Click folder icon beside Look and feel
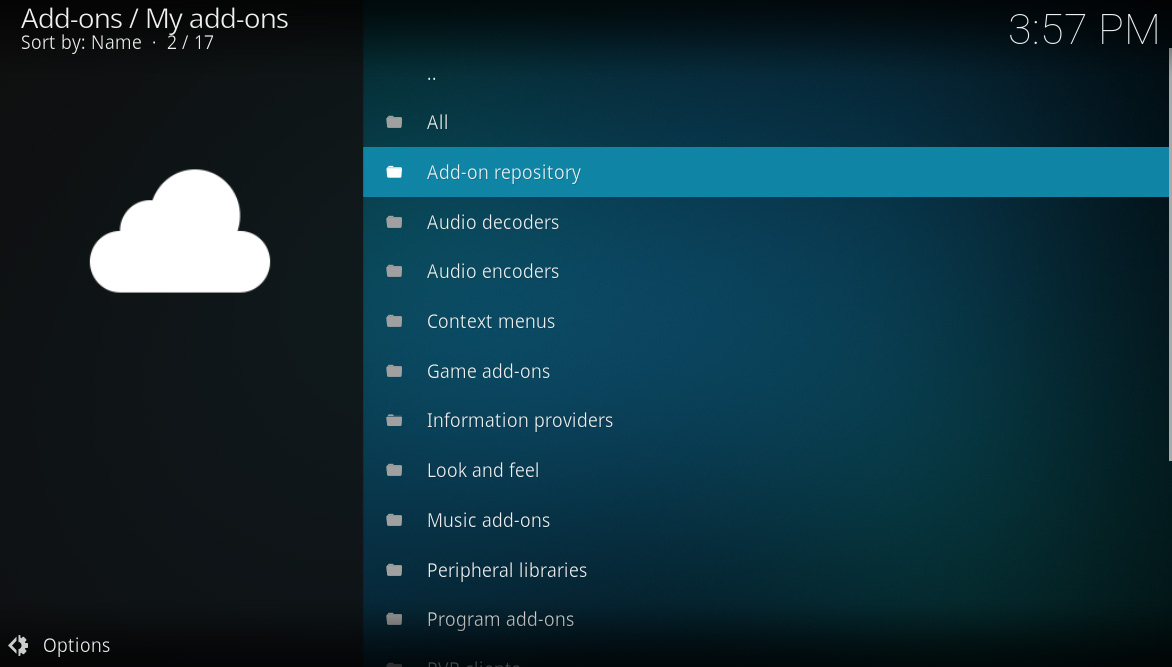This screenshot has height=667, width=1172. [x=394, y=470]
